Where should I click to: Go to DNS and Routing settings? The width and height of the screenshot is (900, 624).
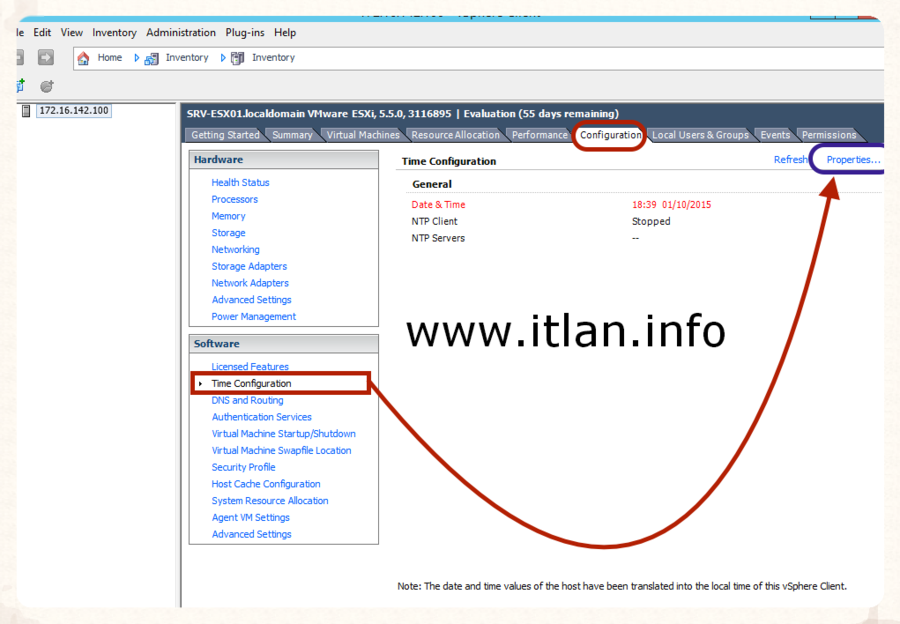[247, 400]
